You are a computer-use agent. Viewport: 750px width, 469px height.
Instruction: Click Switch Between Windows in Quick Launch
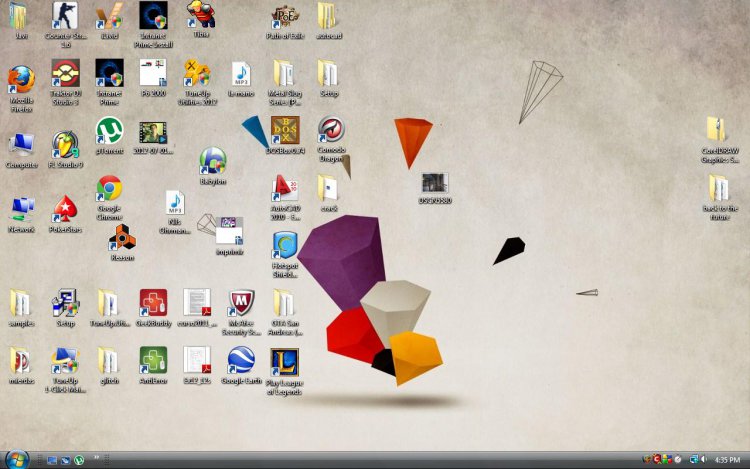66,460
